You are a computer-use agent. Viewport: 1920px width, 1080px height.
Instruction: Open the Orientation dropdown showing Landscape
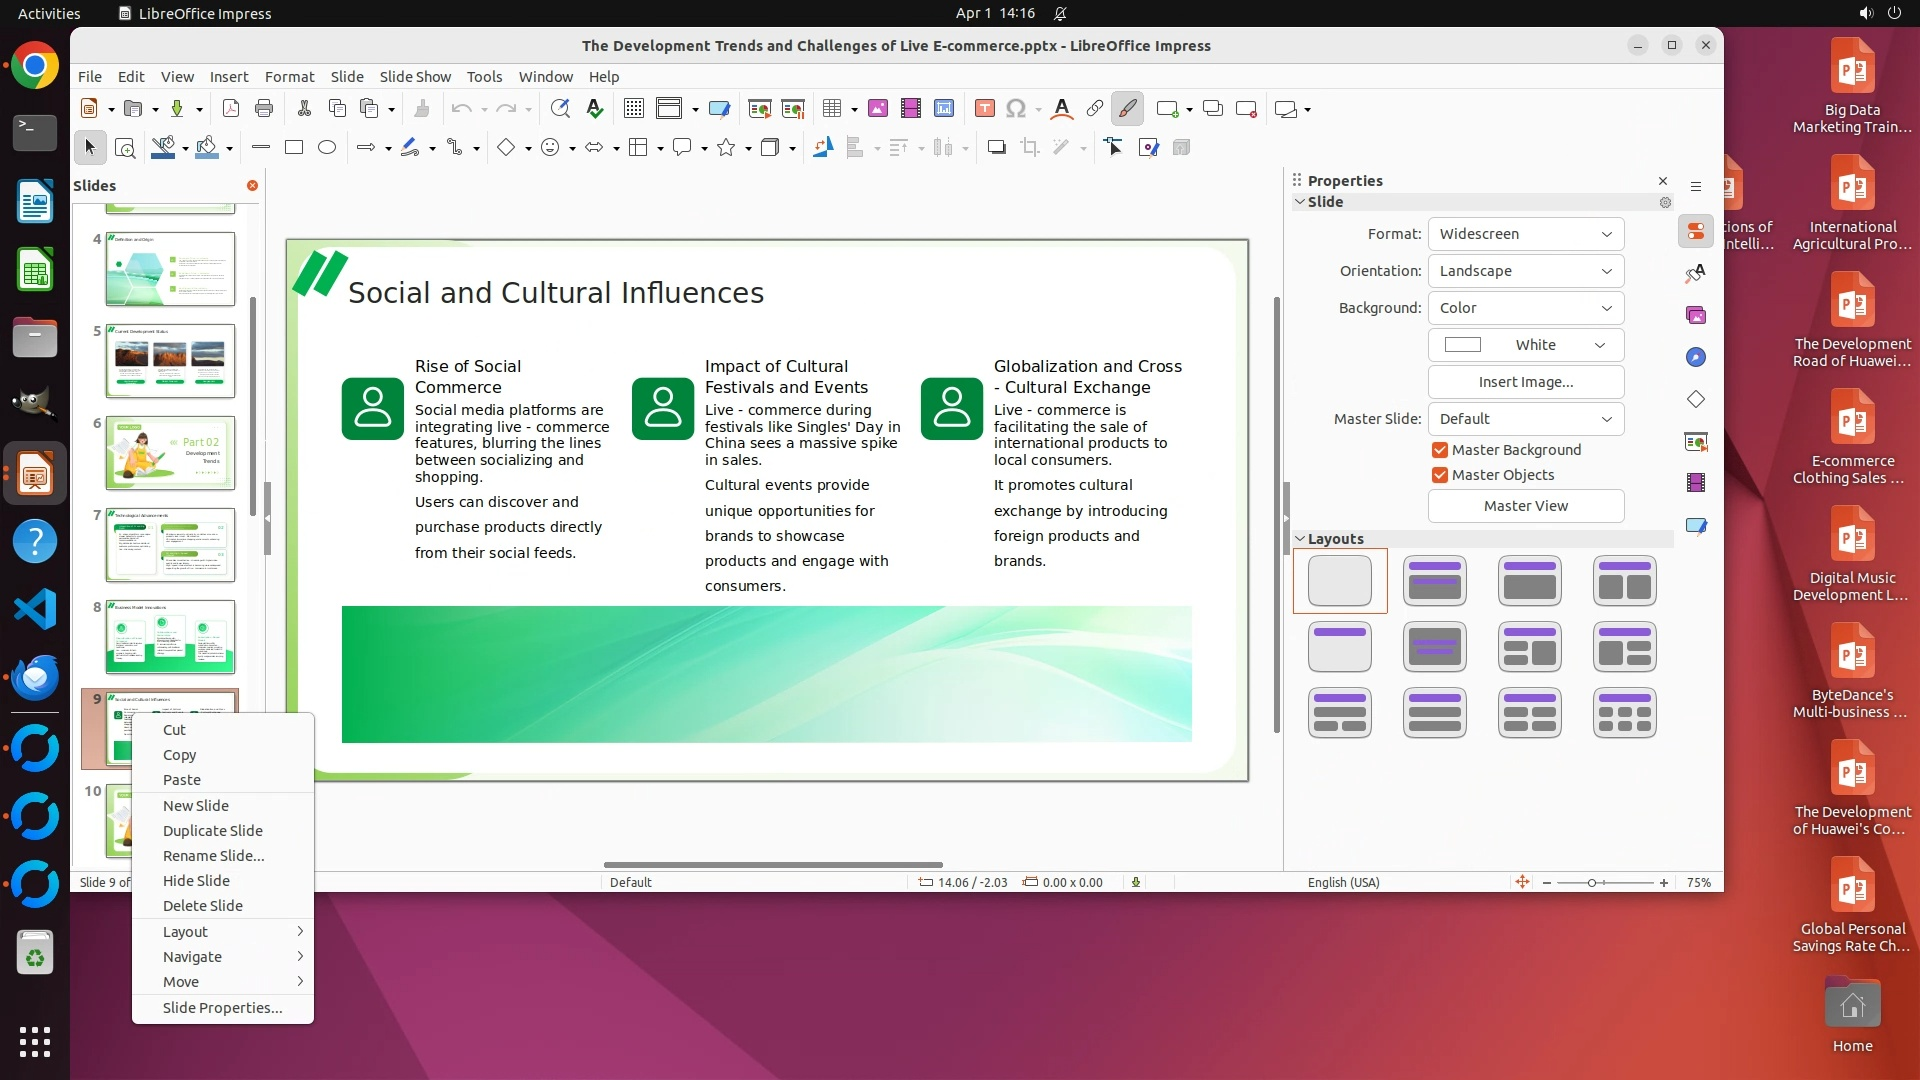pos(1525,271)
